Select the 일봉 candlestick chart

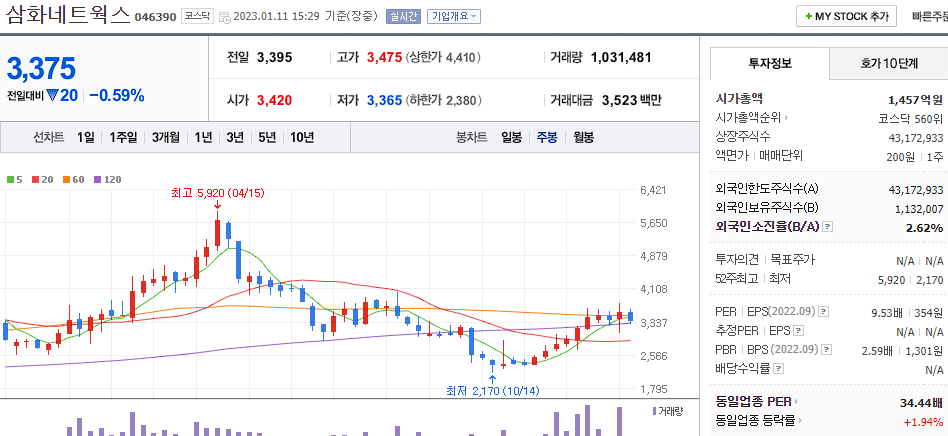511,137
